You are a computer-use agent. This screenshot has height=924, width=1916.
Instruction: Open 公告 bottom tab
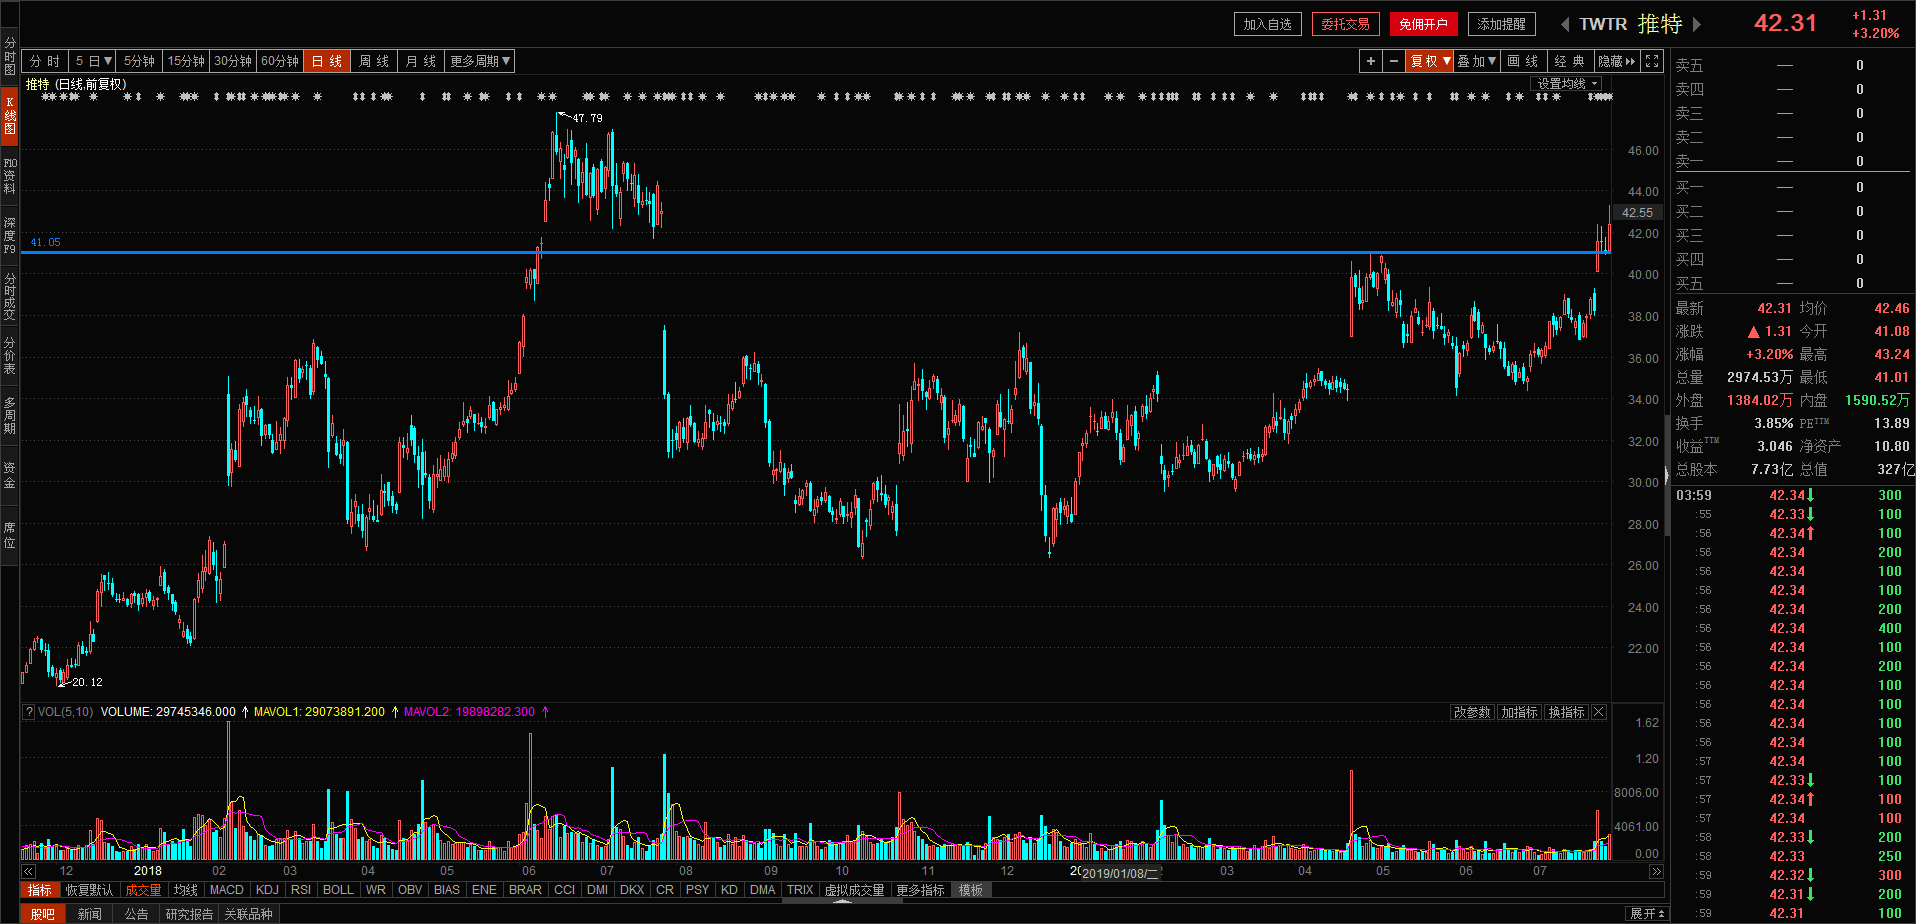click(x=136, y=914)
